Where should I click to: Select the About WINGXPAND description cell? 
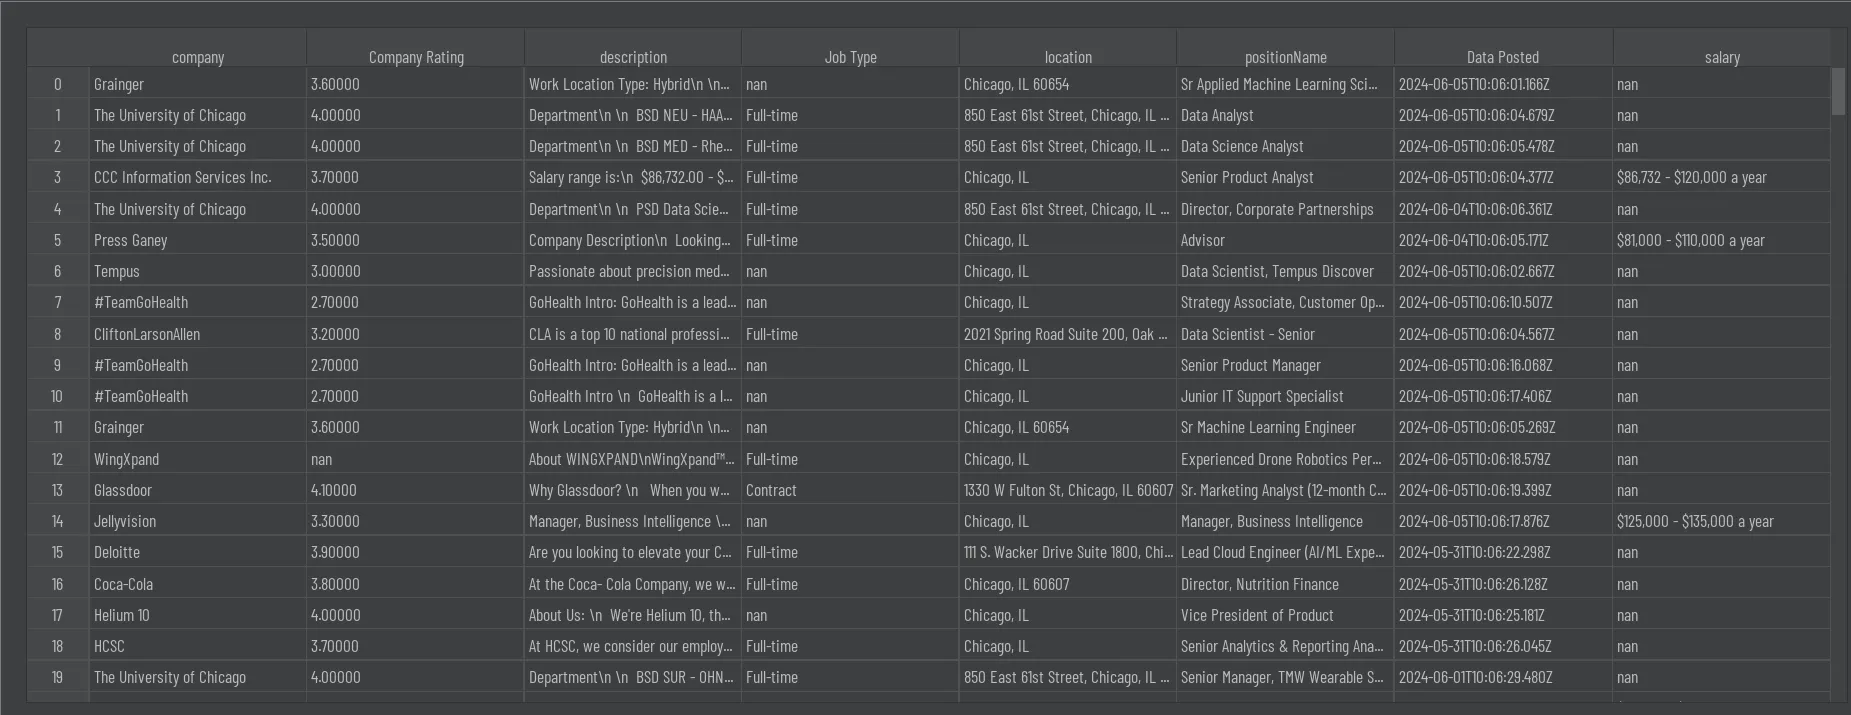pos(633,459)
